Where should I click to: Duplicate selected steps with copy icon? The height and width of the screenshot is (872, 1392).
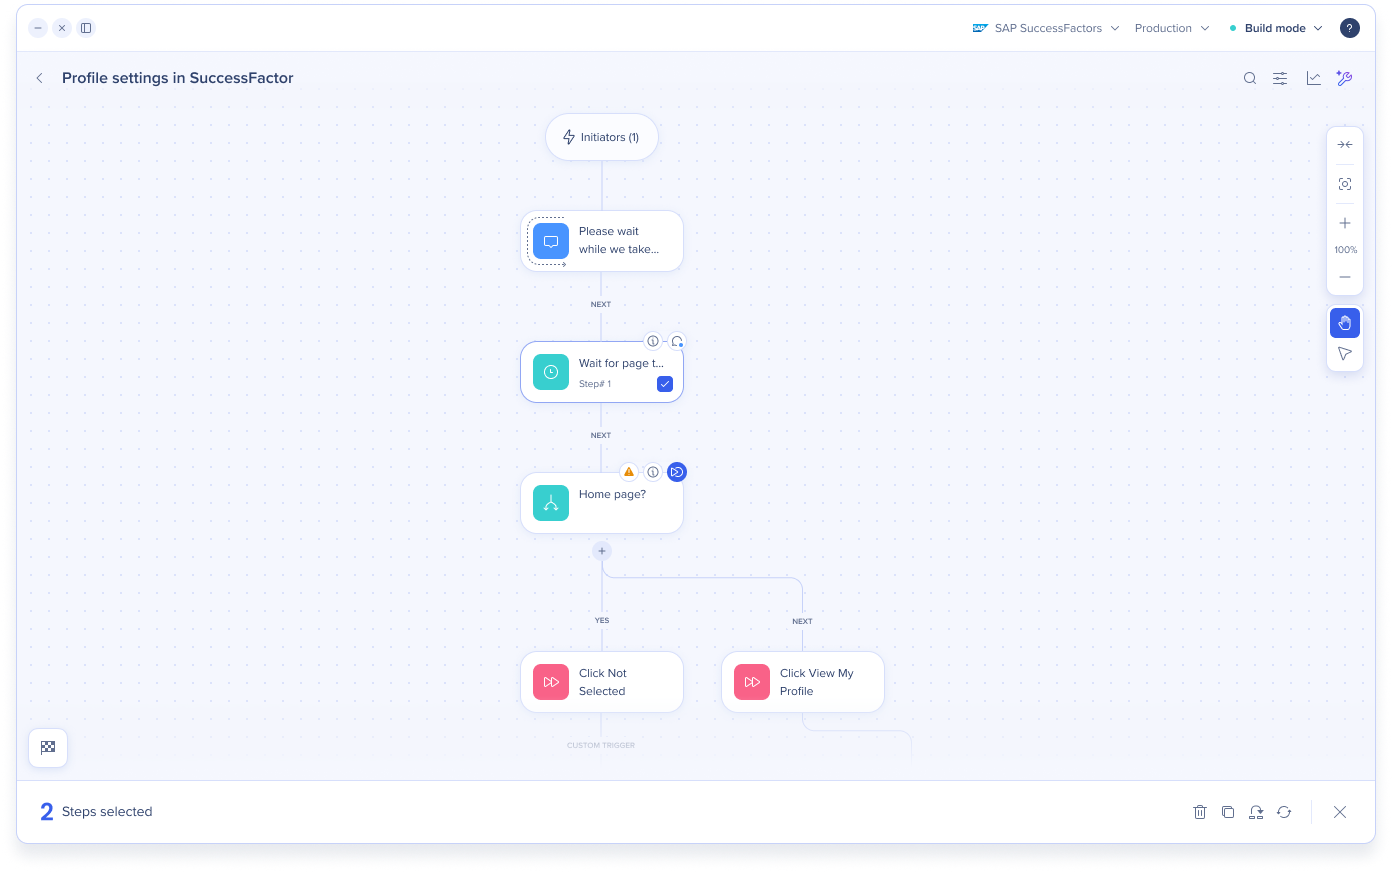click(x=1228, y=812)
